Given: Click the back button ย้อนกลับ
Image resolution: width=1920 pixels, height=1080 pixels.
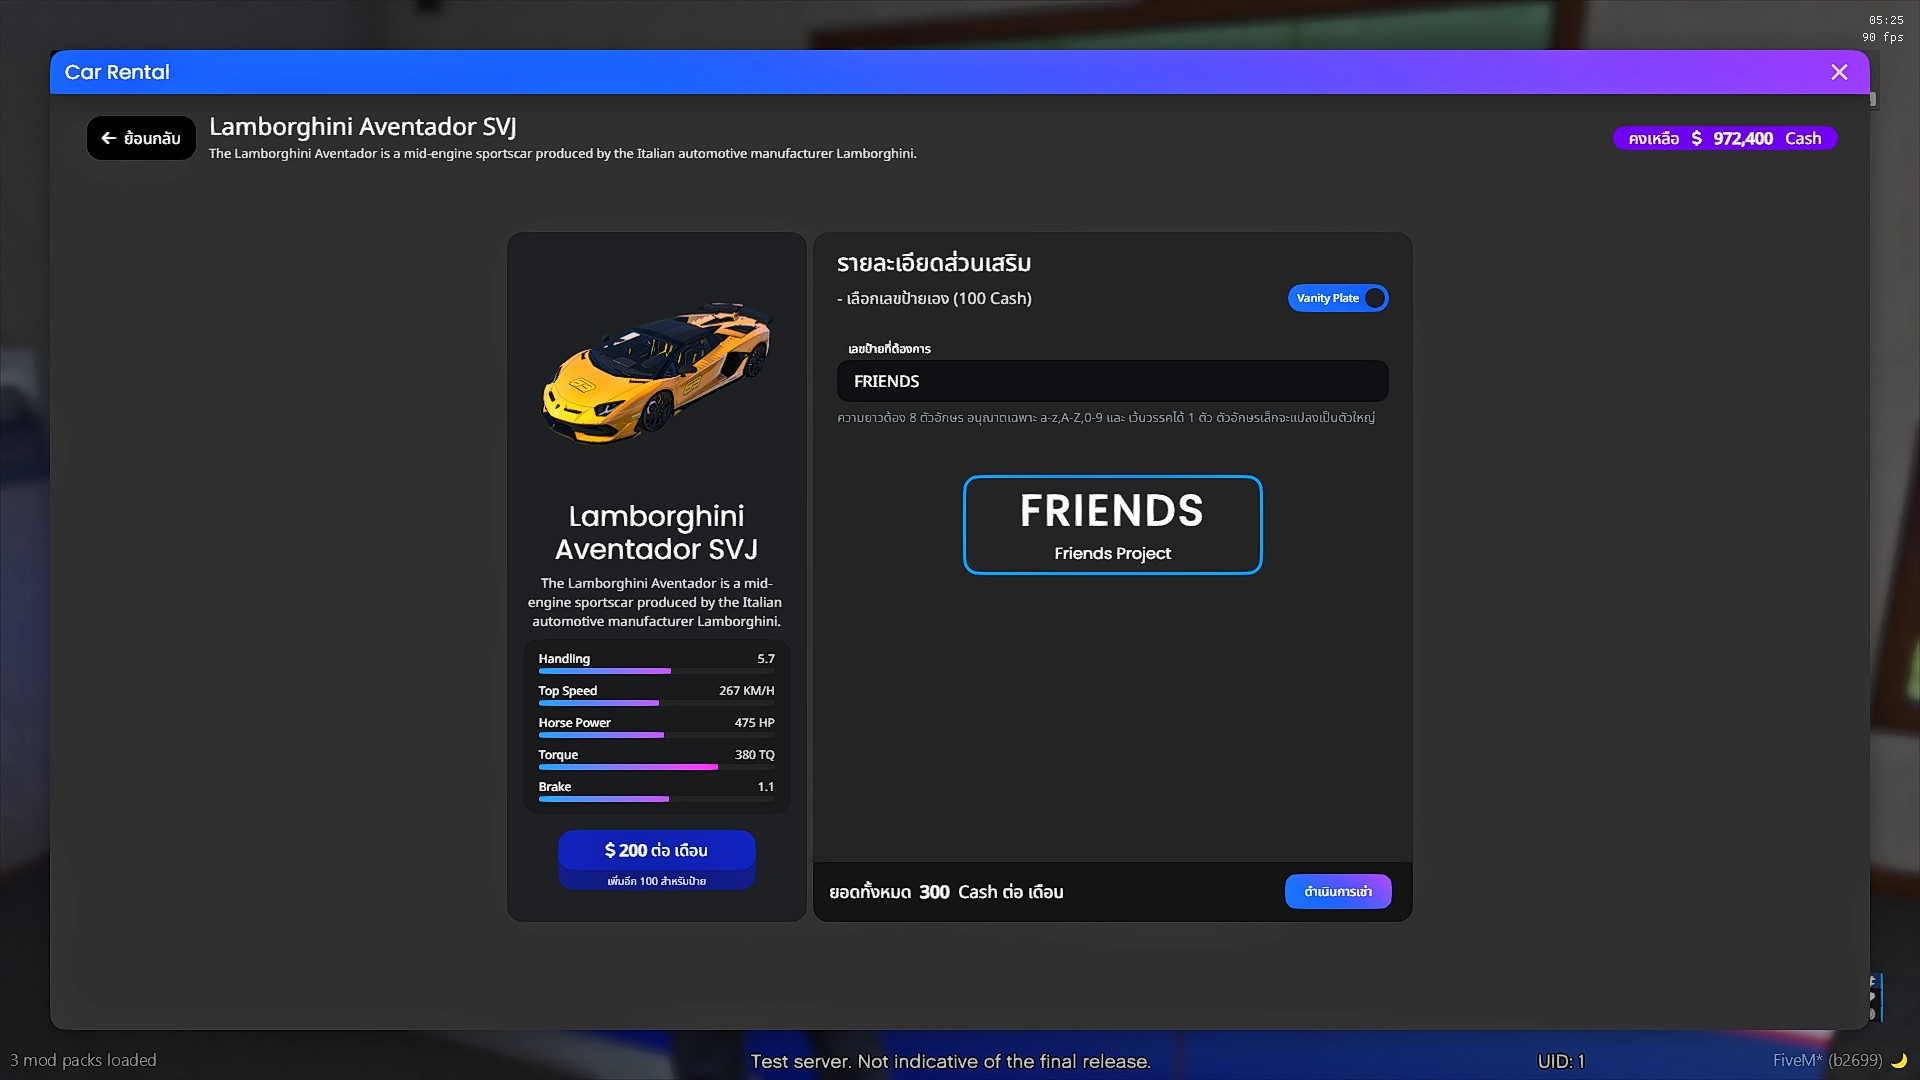Looking at the screenshot, I should pos(141,138).
